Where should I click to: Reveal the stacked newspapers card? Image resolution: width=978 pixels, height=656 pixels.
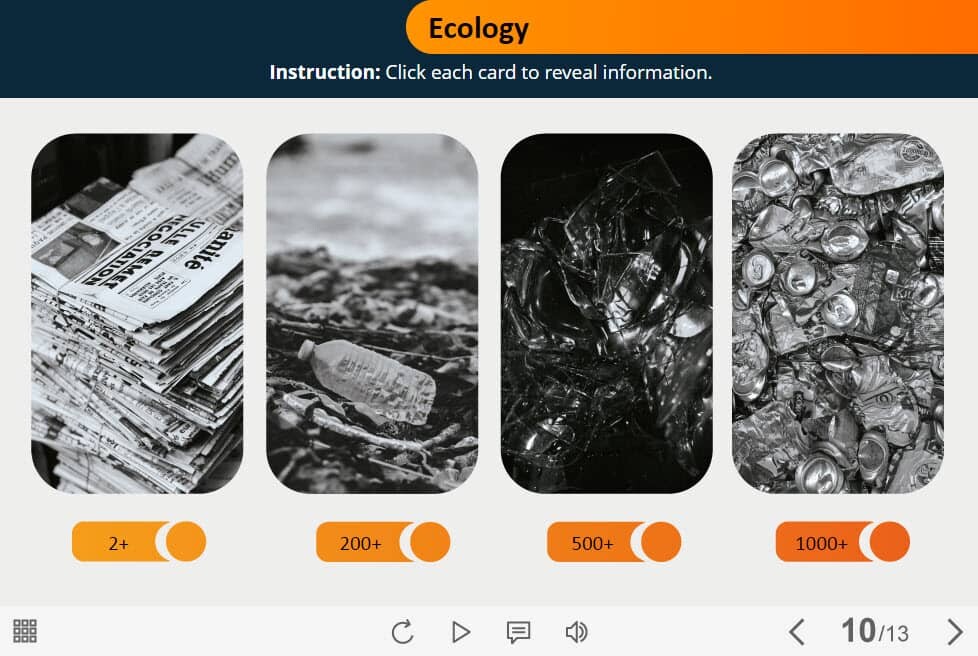coord(137,313)
